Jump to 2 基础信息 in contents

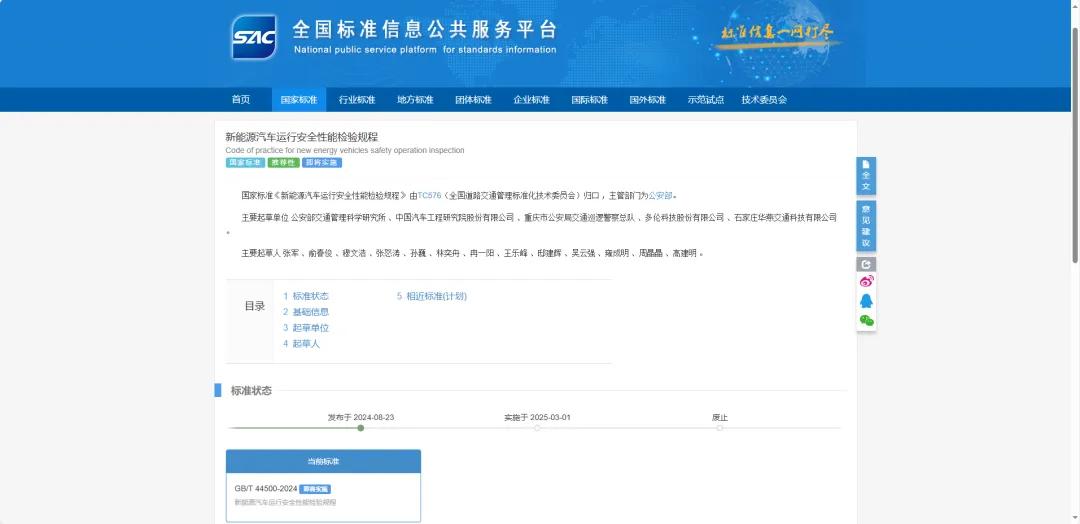(x=306, y=312)
